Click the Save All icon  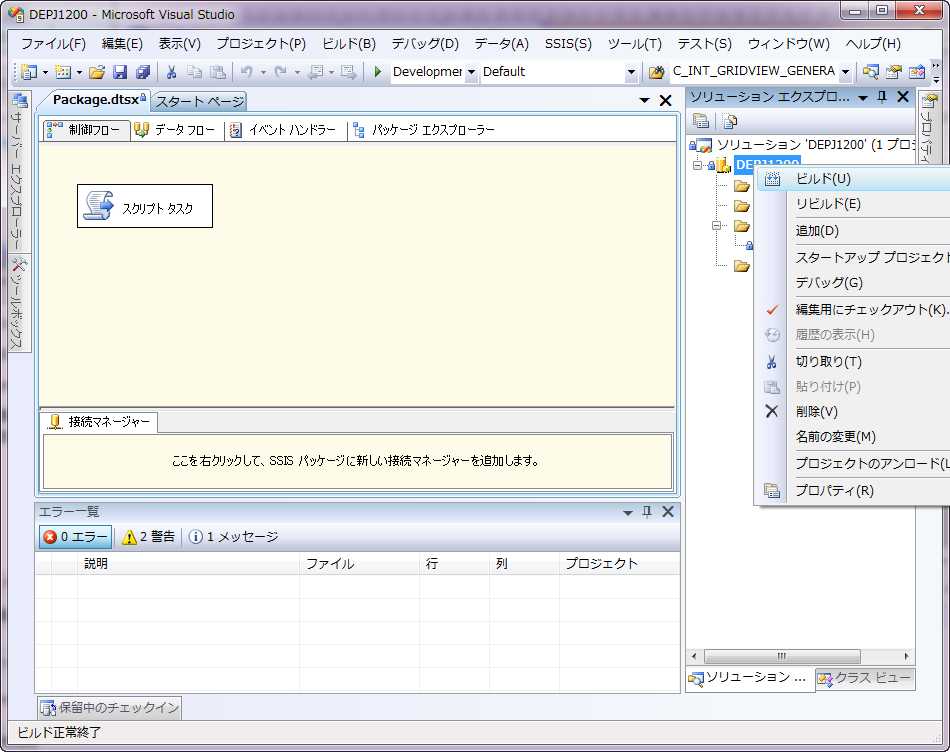click(143, 72)
